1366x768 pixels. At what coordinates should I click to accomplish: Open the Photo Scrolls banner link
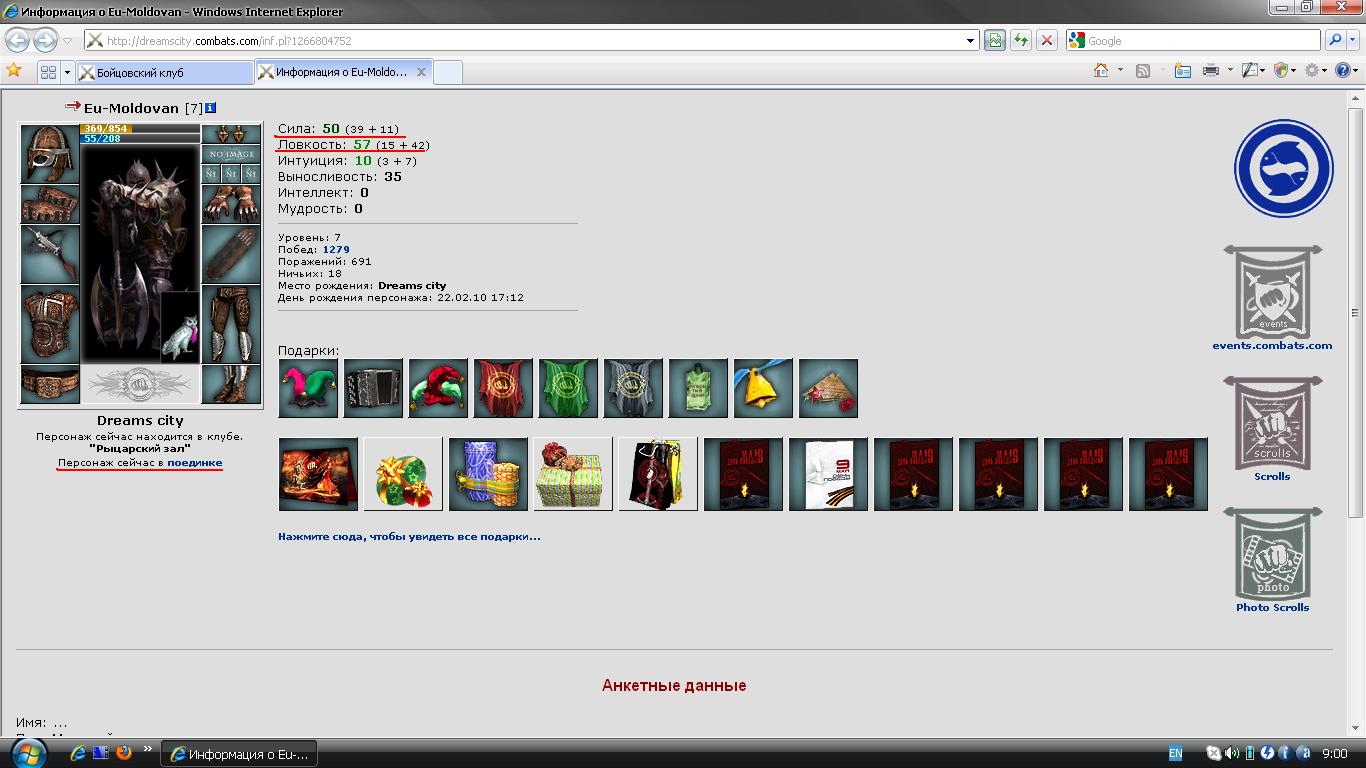coord(1272,560)
